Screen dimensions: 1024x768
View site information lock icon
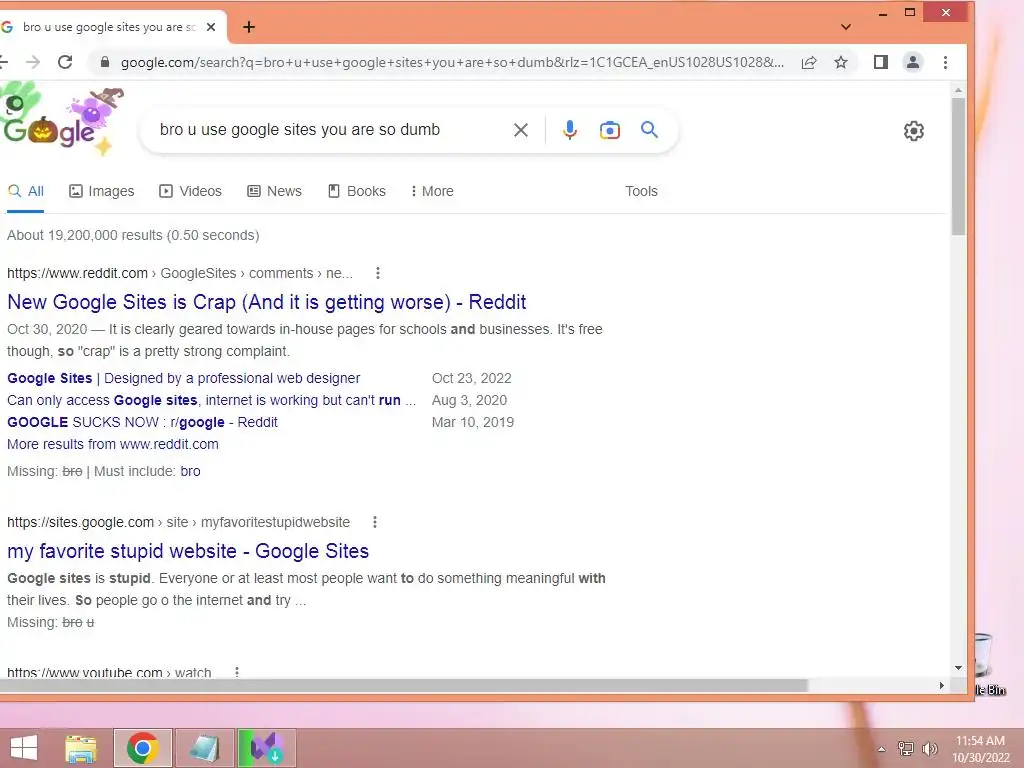pyautogui.click(x=104, y=62)
